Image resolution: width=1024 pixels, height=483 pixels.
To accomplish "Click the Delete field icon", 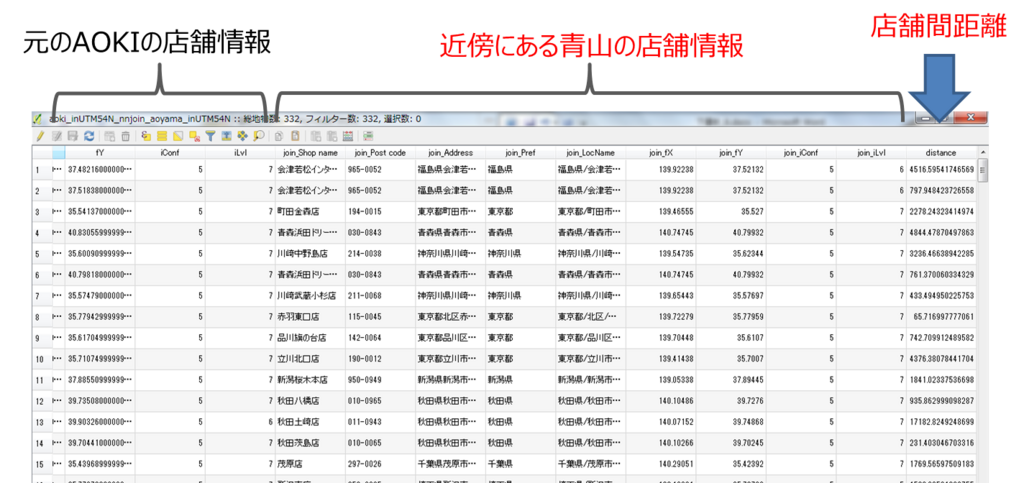I will point(332,136).
